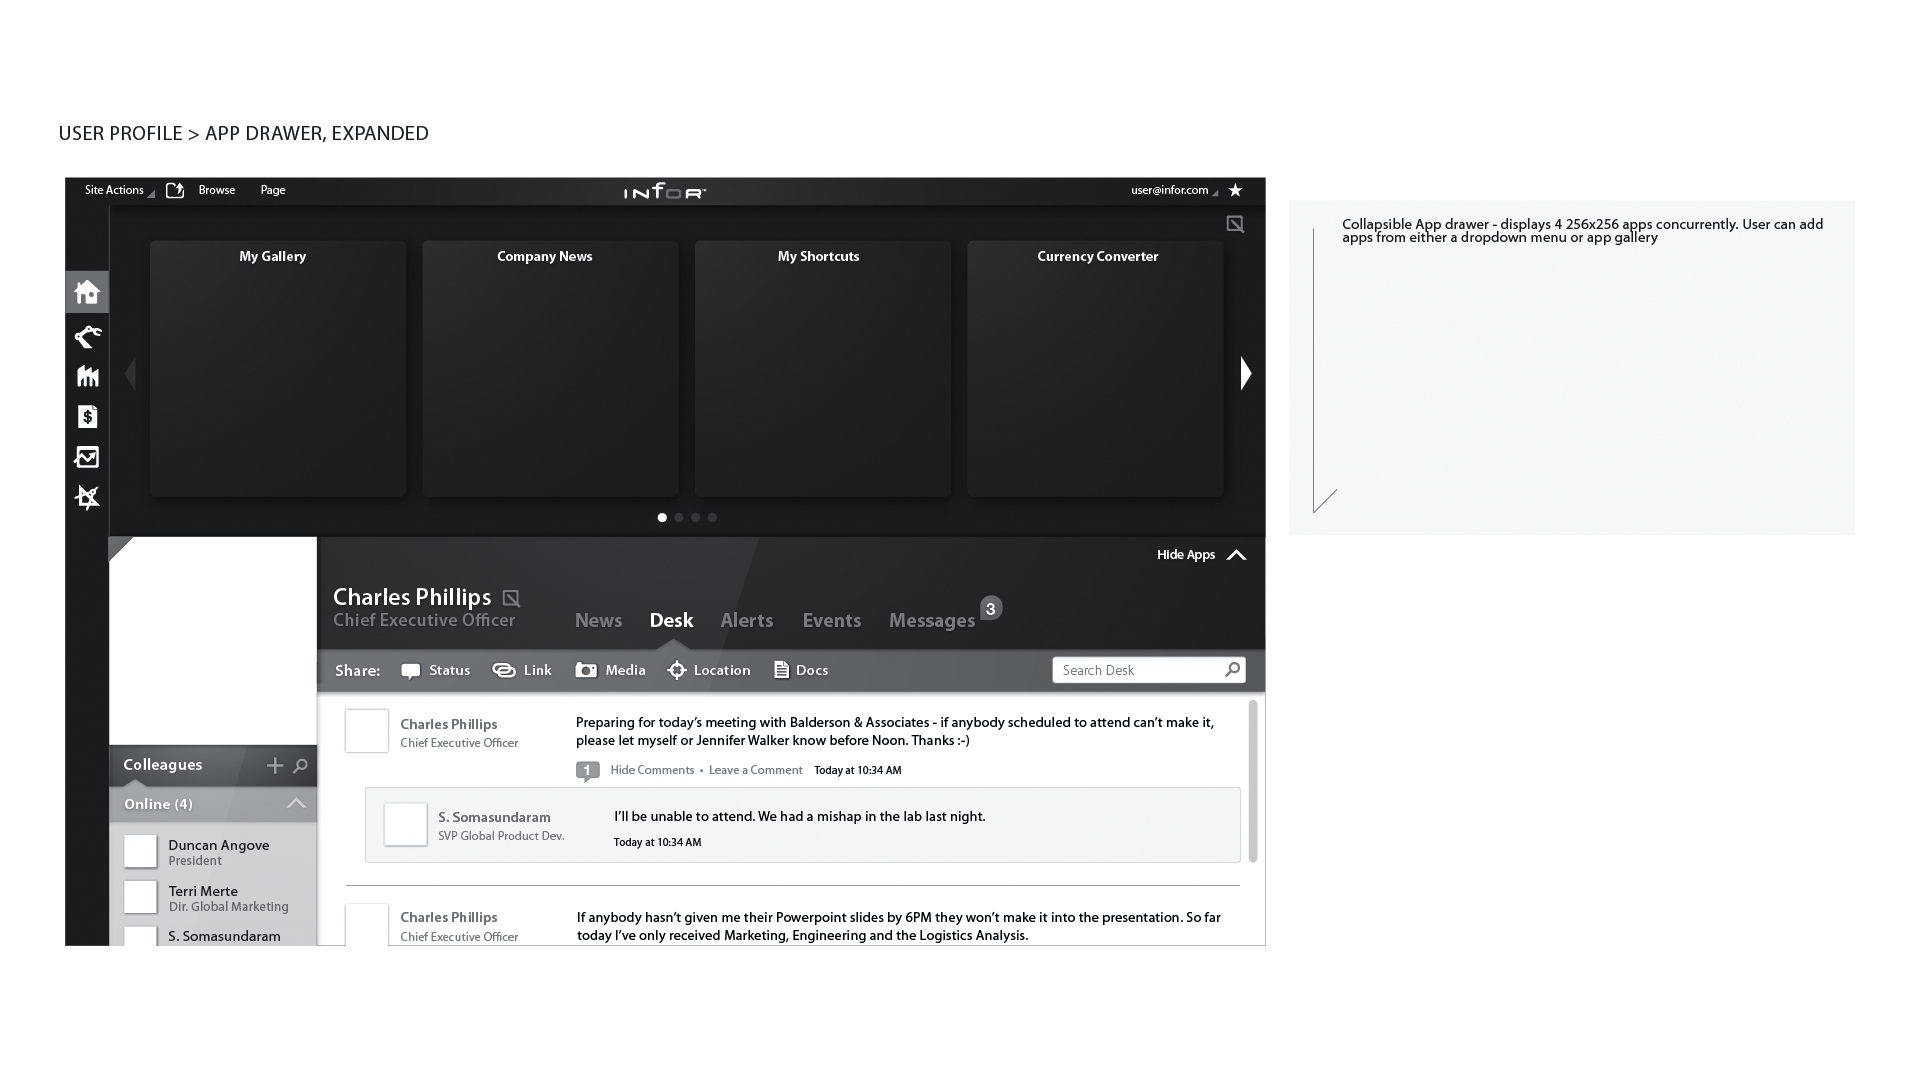The width and height of the screenshot is (1920, 1080).
Task: Add a colleague with the plus icon
Action: coord(275,766)
